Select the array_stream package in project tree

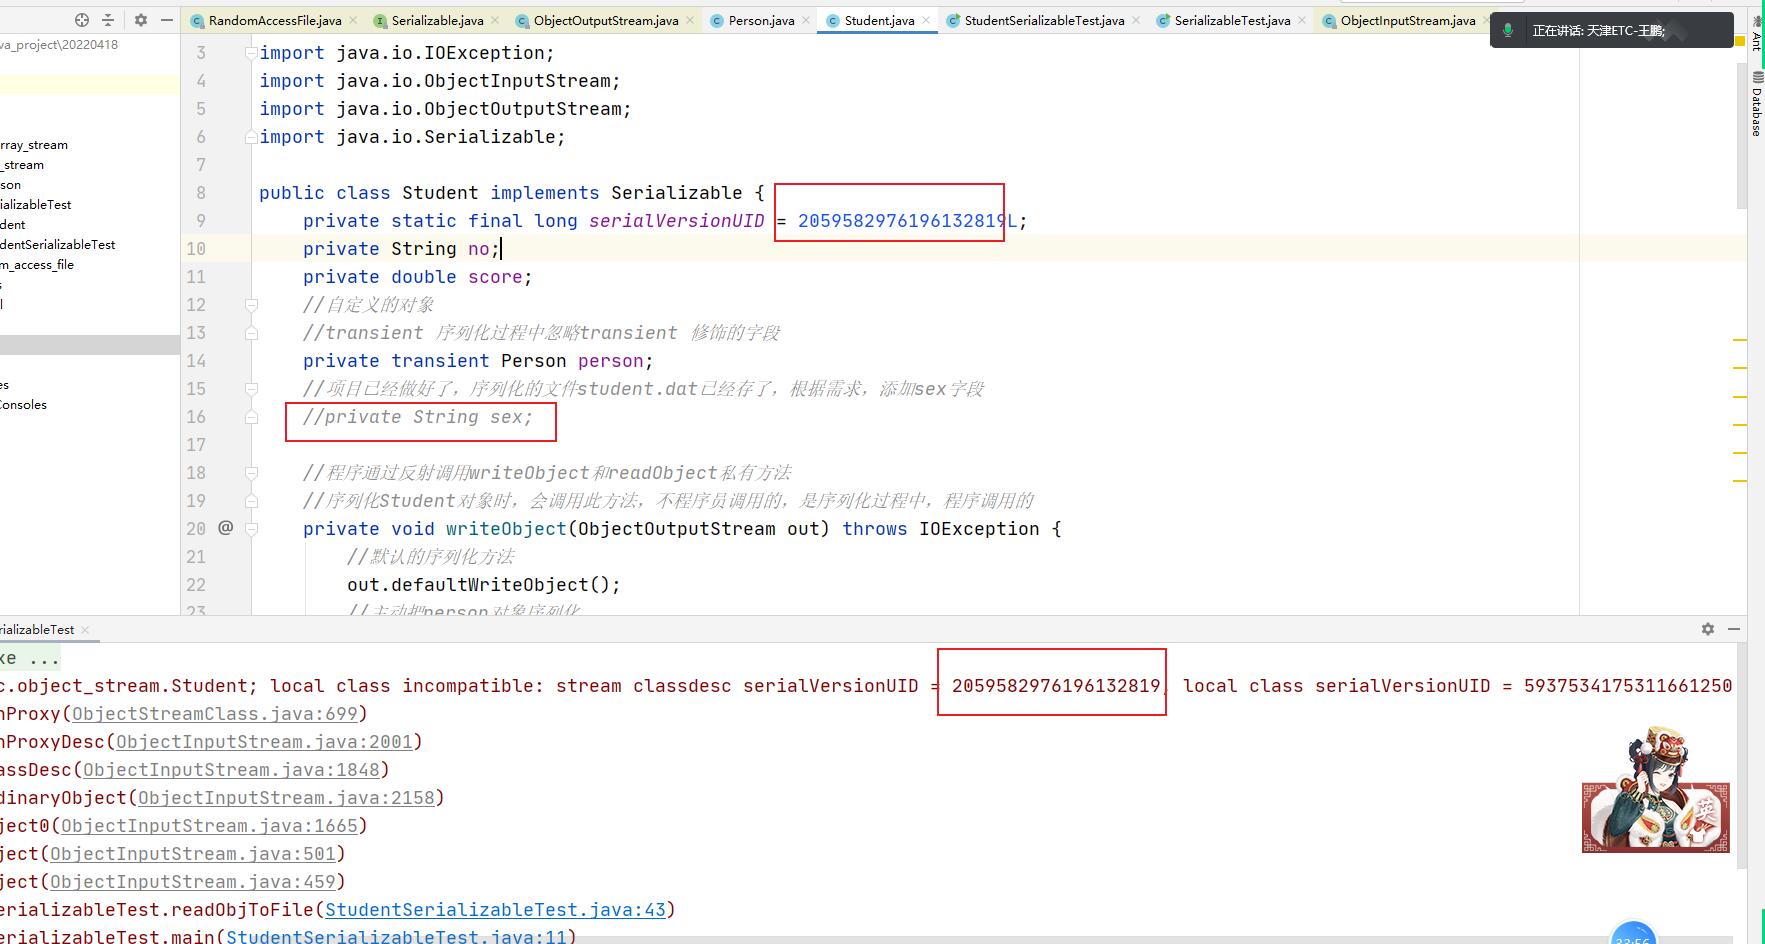click(34, 145)
